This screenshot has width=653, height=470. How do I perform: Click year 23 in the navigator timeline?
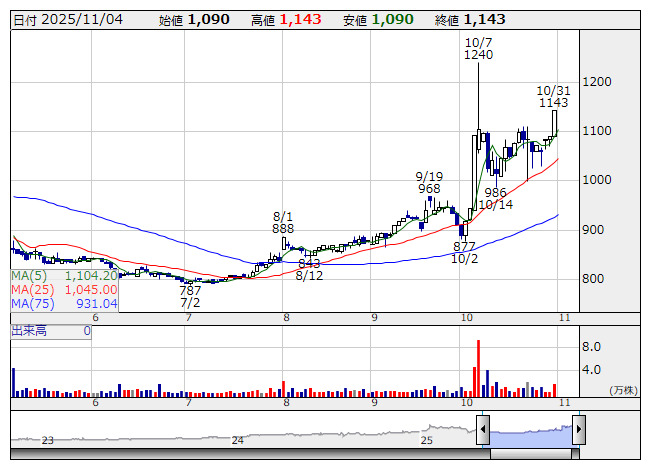click(47, 440)
